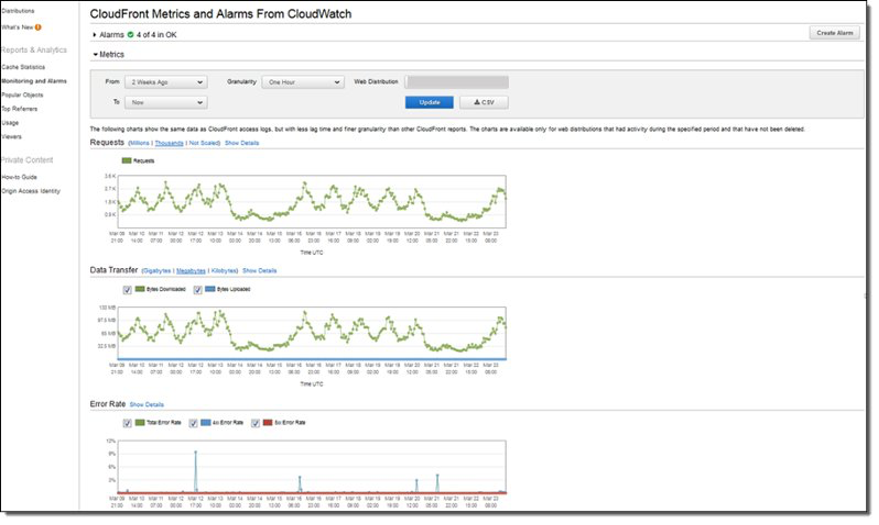Expand the Alarms section

point(94,35)
